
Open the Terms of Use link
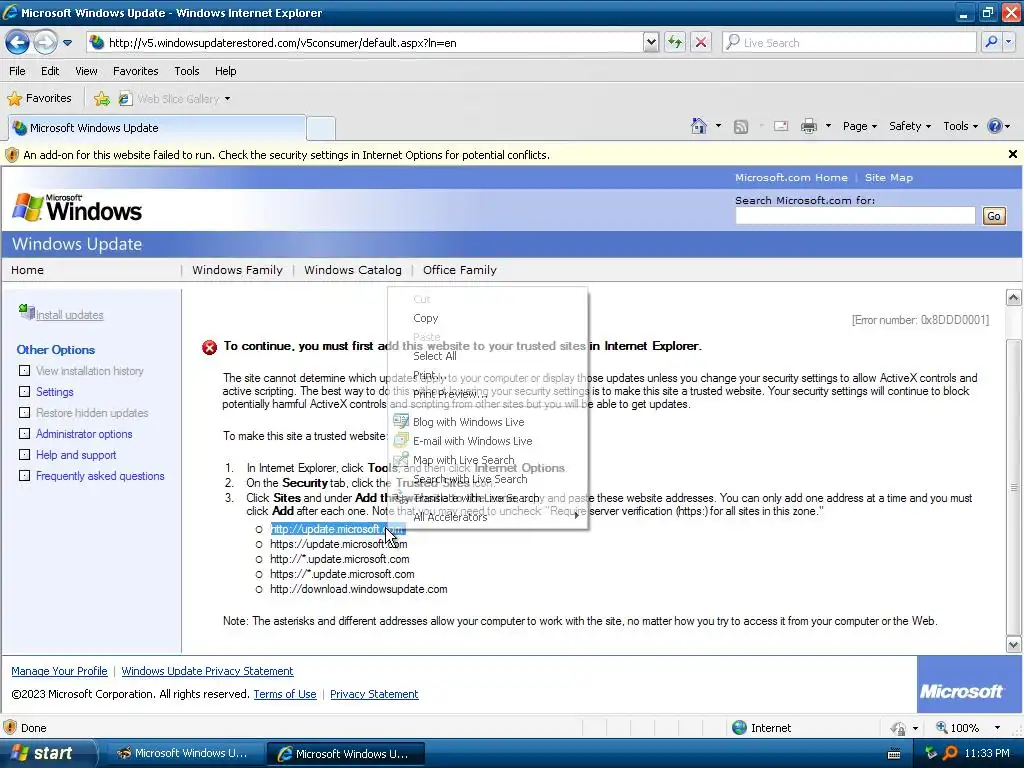tap(285, 694)
